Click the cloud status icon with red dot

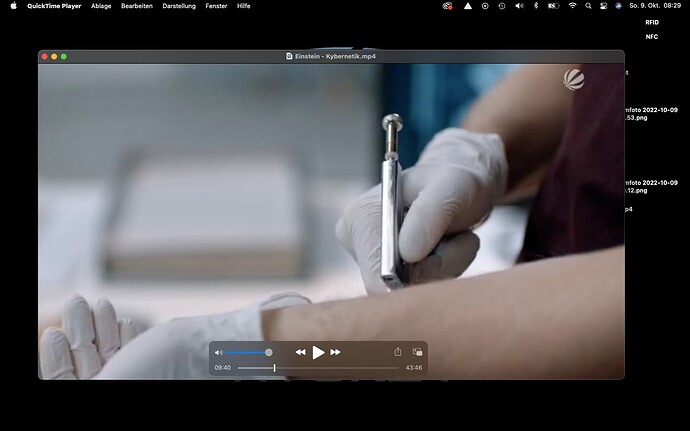(447, 6)
